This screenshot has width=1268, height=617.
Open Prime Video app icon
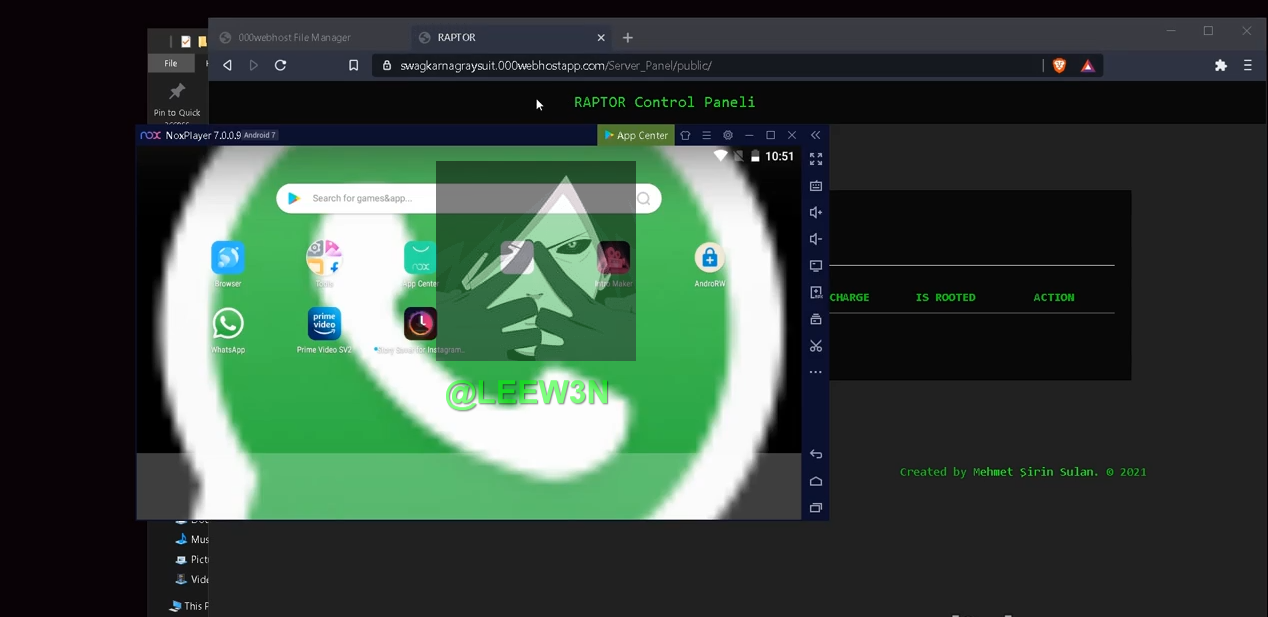pos(324,324)
